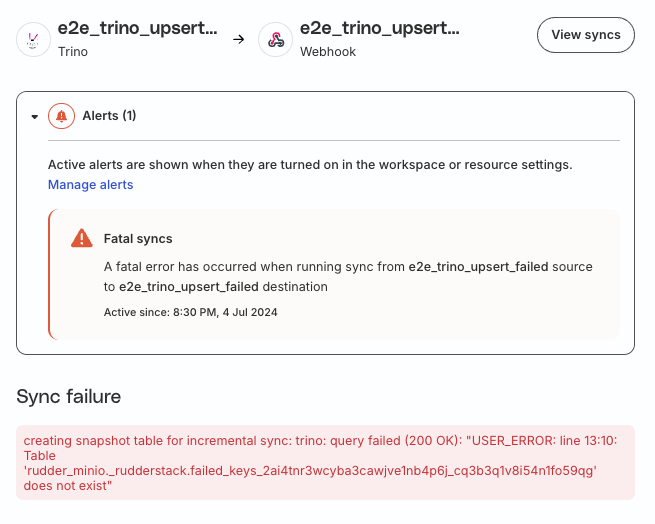The height and width of the screenshot is (524, 655).
Task: Click the e2e_trino_upsert source name
Action: pyautogui.click(x=137, y=28)
